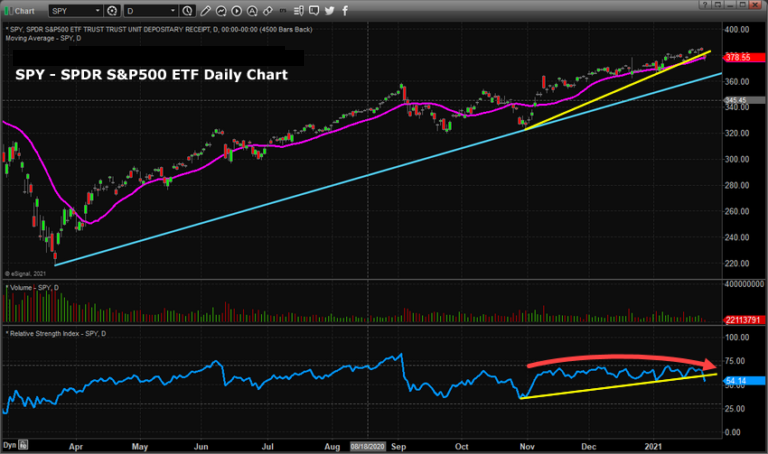The width and height of the screenshot is (768, 454).
Task: Select the Moving Average - SPY, D label
Action: 43,38
